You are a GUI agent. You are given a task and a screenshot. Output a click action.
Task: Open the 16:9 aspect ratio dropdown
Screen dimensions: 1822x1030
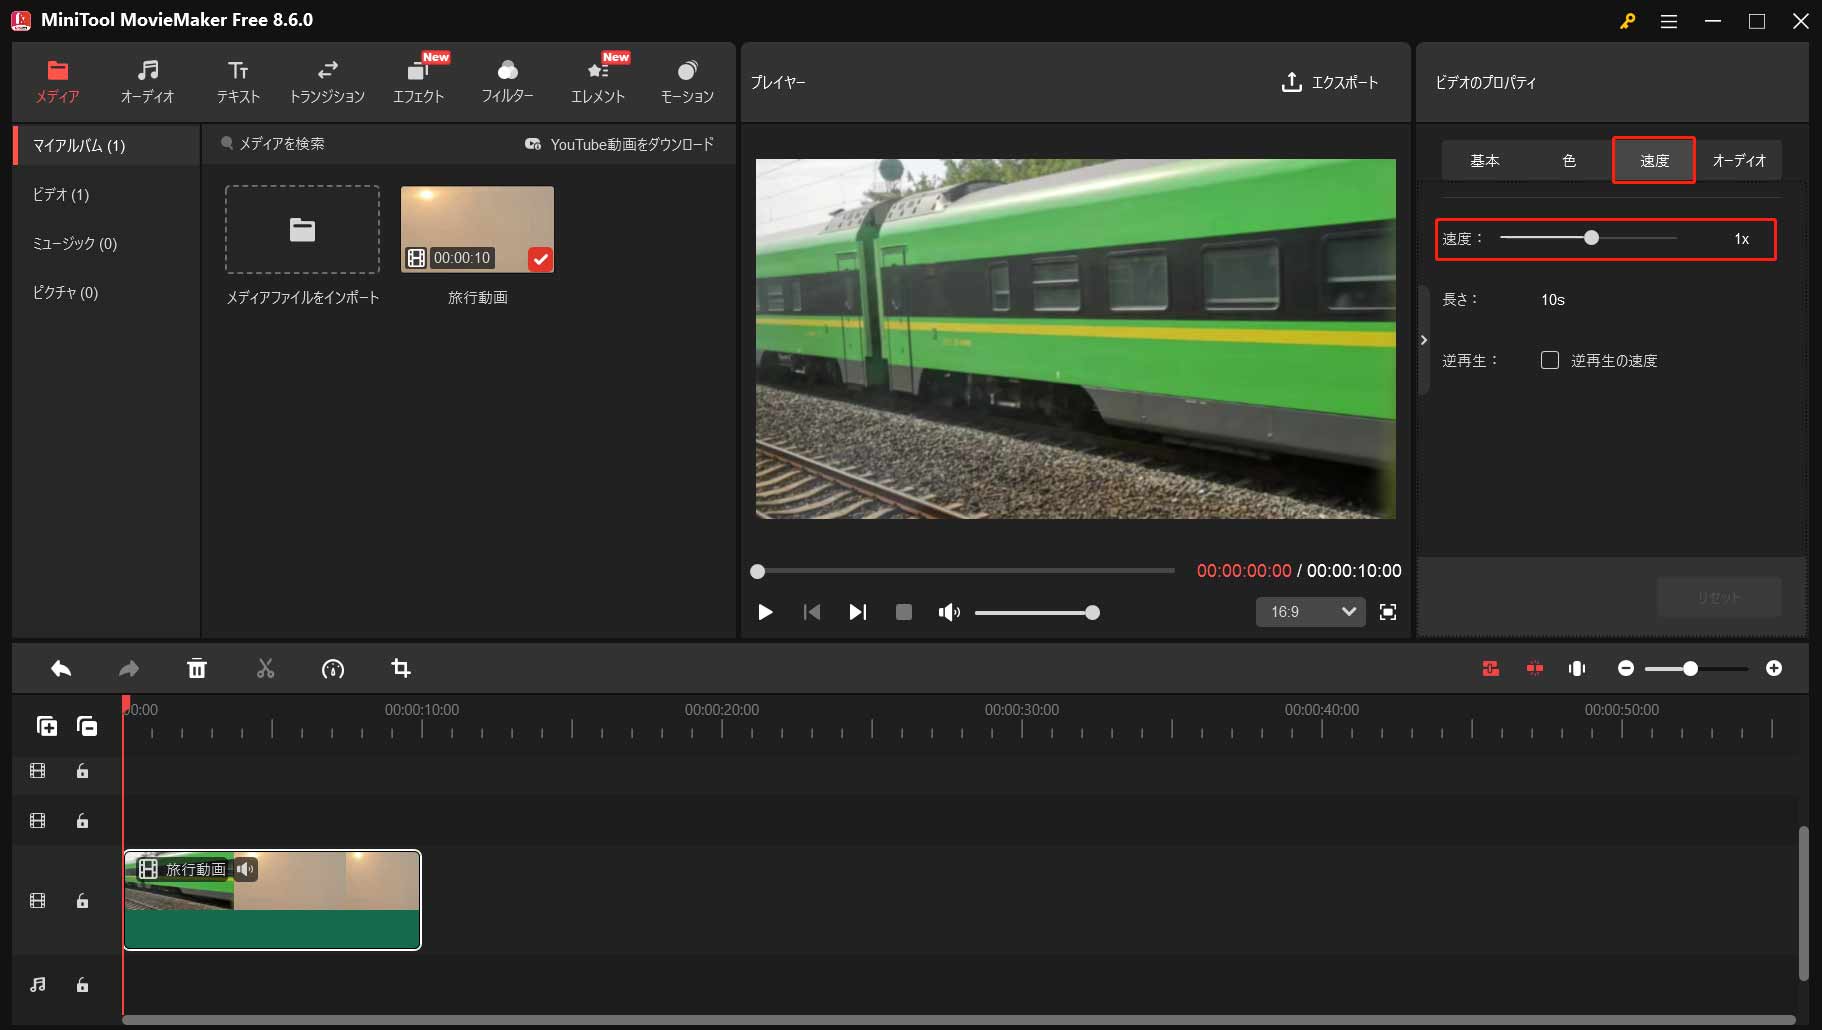click(x=1311, y=612)
